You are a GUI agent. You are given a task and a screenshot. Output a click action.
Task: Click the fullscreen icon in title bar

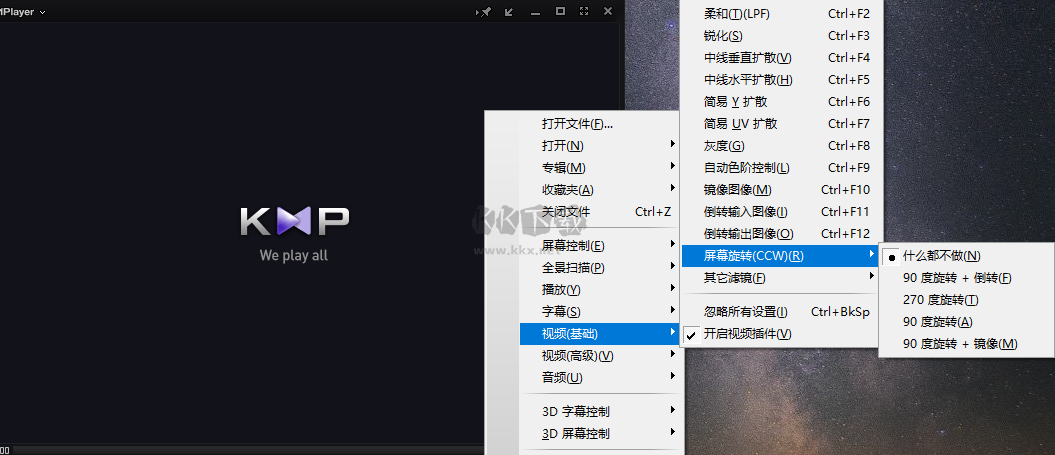coord(584,11)
